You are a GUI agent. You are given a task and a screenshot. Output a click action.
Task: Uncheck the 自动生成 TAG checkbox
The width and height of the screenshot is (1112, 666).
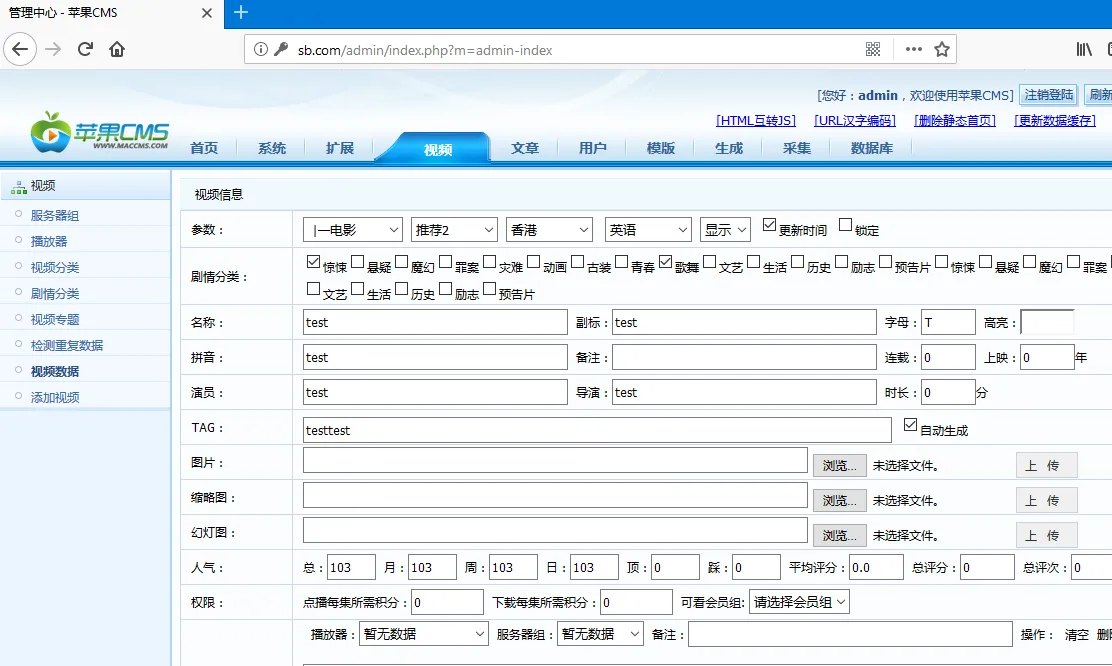(x=910, y=425)
